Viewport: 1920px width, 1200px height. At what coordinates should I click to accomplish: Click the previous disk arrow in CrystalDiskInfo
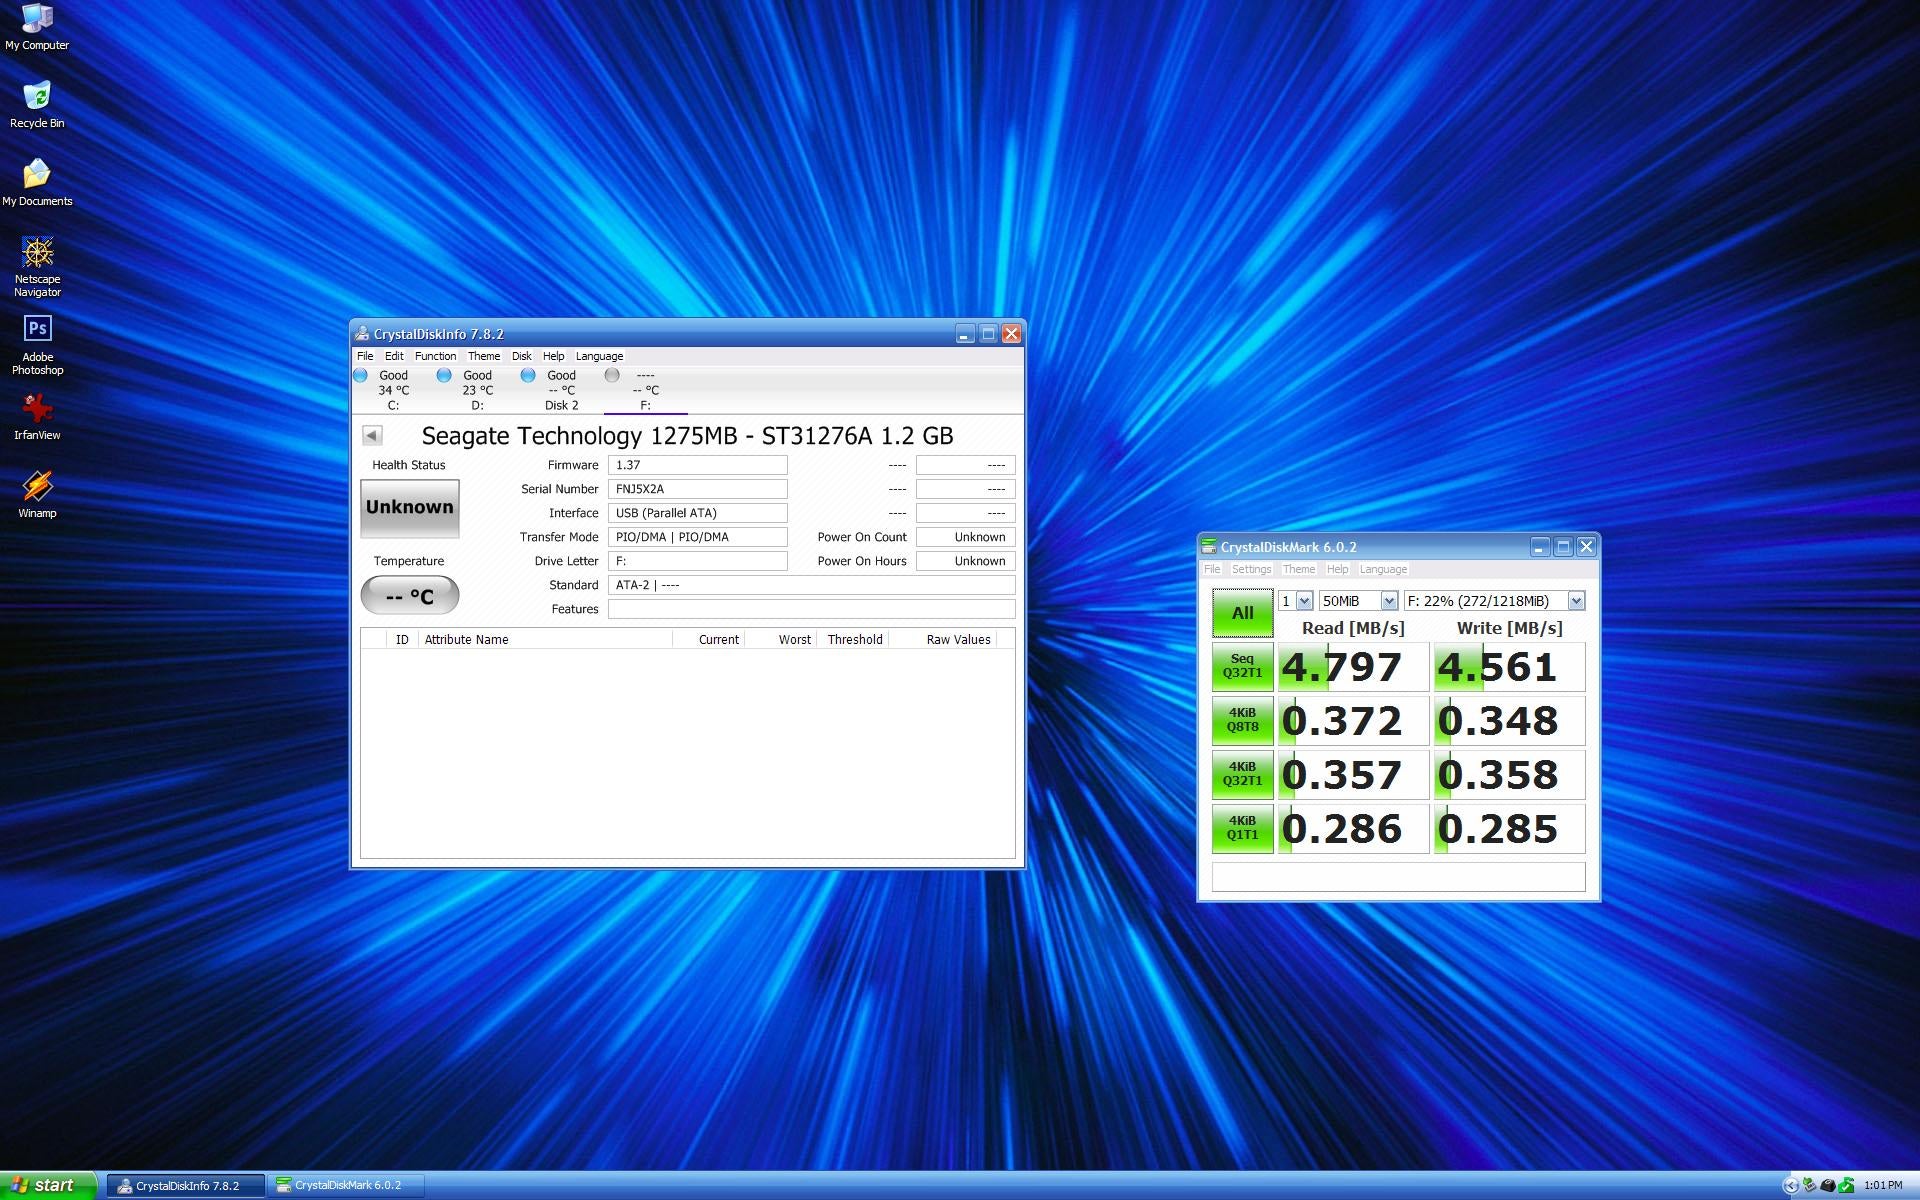pos(372,435)
